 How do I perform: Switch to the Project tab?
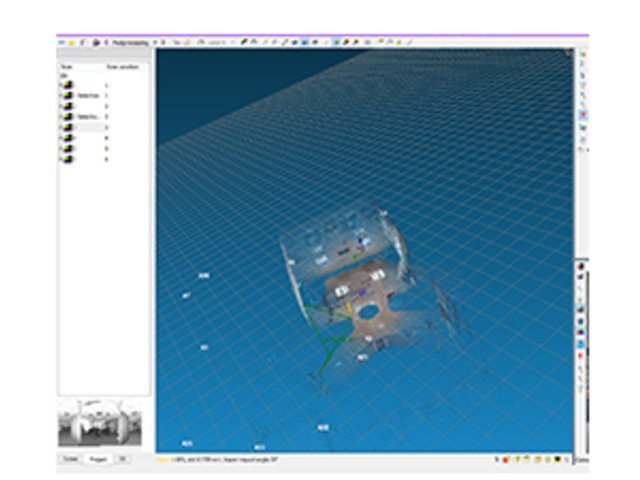coord(98,459)
